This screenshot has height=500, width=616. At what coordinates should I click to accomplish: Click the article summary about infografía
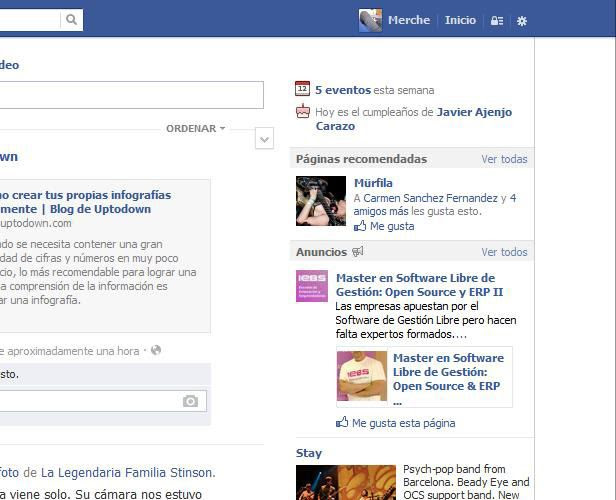pos(98,272)
